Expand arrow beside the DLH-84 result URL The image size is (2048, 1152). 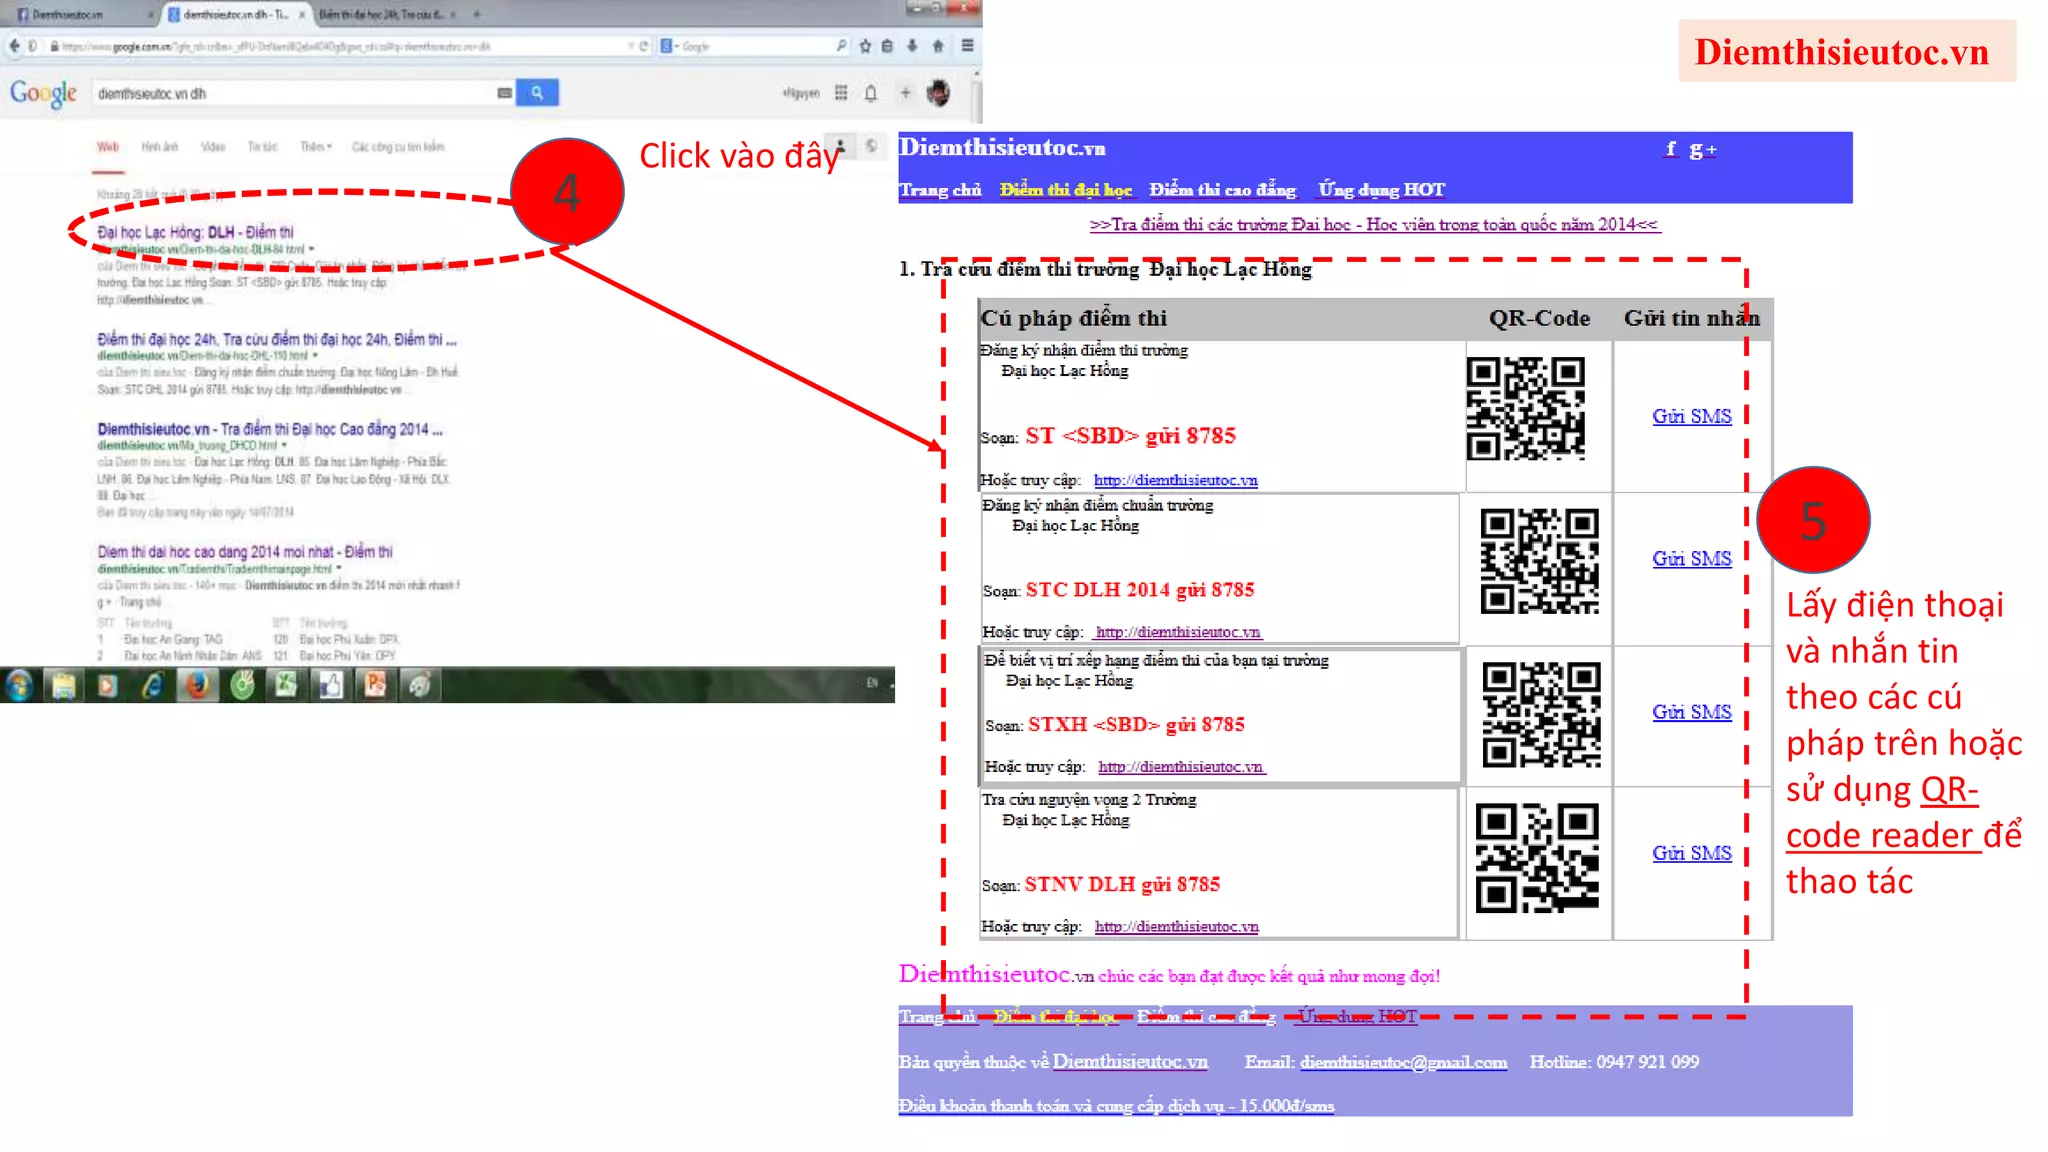(311, 249)
